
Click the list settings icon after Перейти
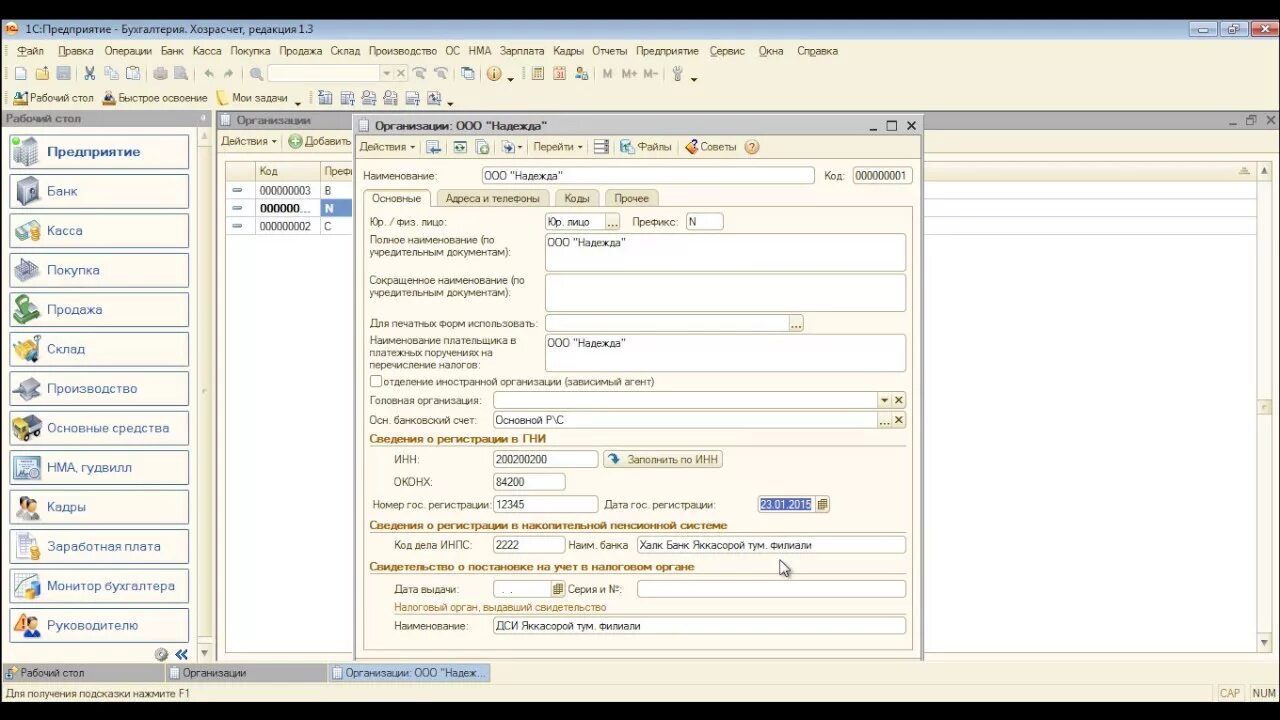601,147
